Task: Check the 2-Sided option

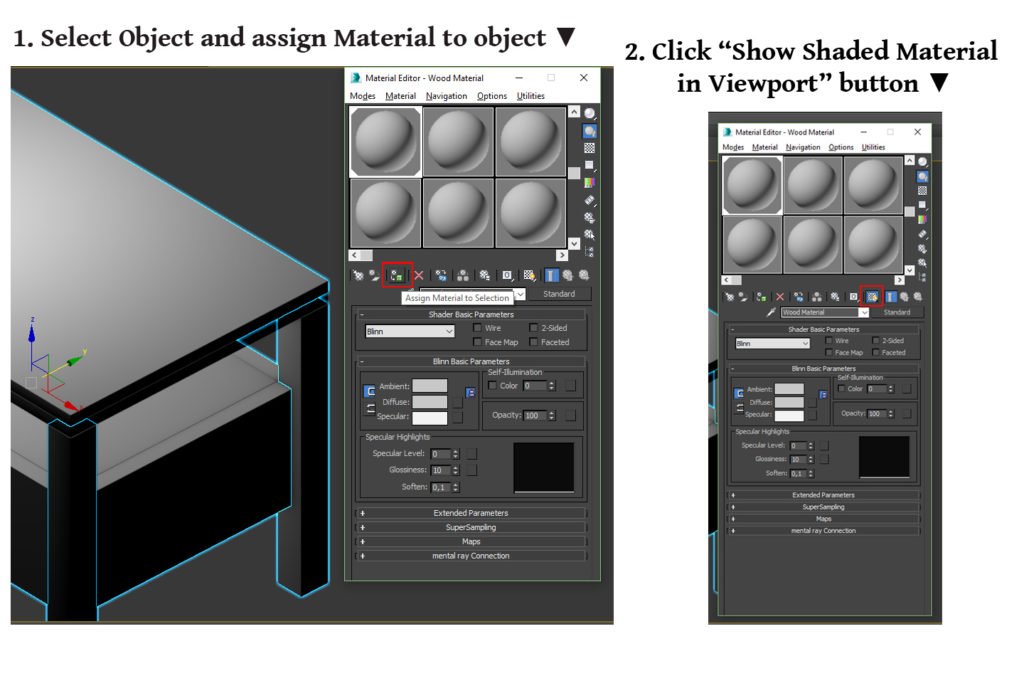Action: [534, 328]
